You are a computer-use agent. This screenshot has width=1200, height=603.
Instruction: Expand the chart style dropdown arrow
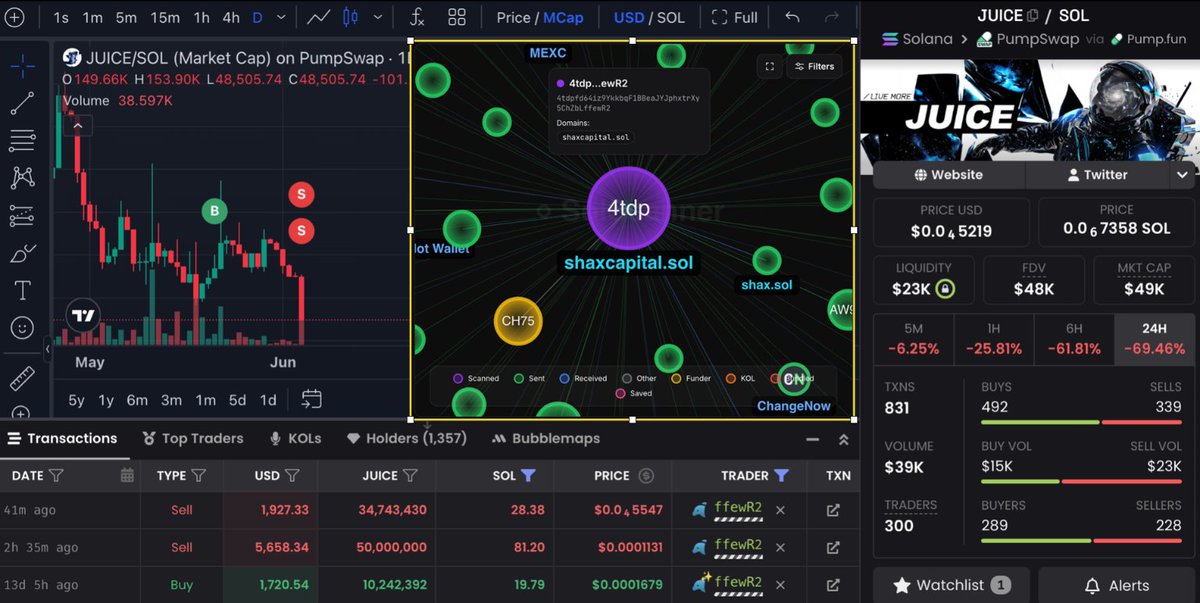(x=378, y=17)
